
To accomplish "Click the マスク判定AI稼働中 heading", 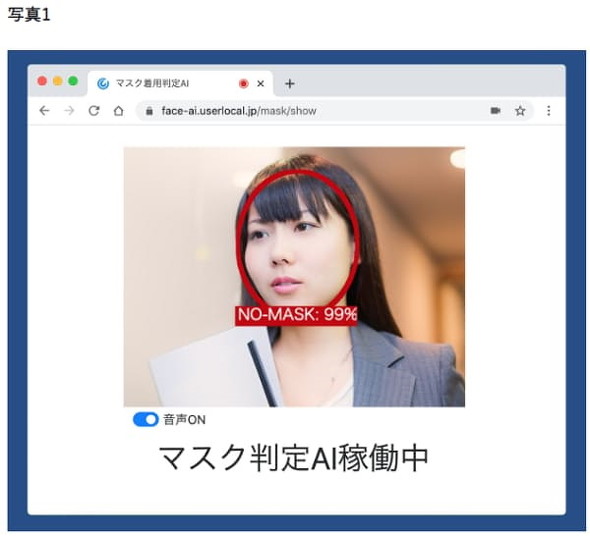I will [293, 458].
